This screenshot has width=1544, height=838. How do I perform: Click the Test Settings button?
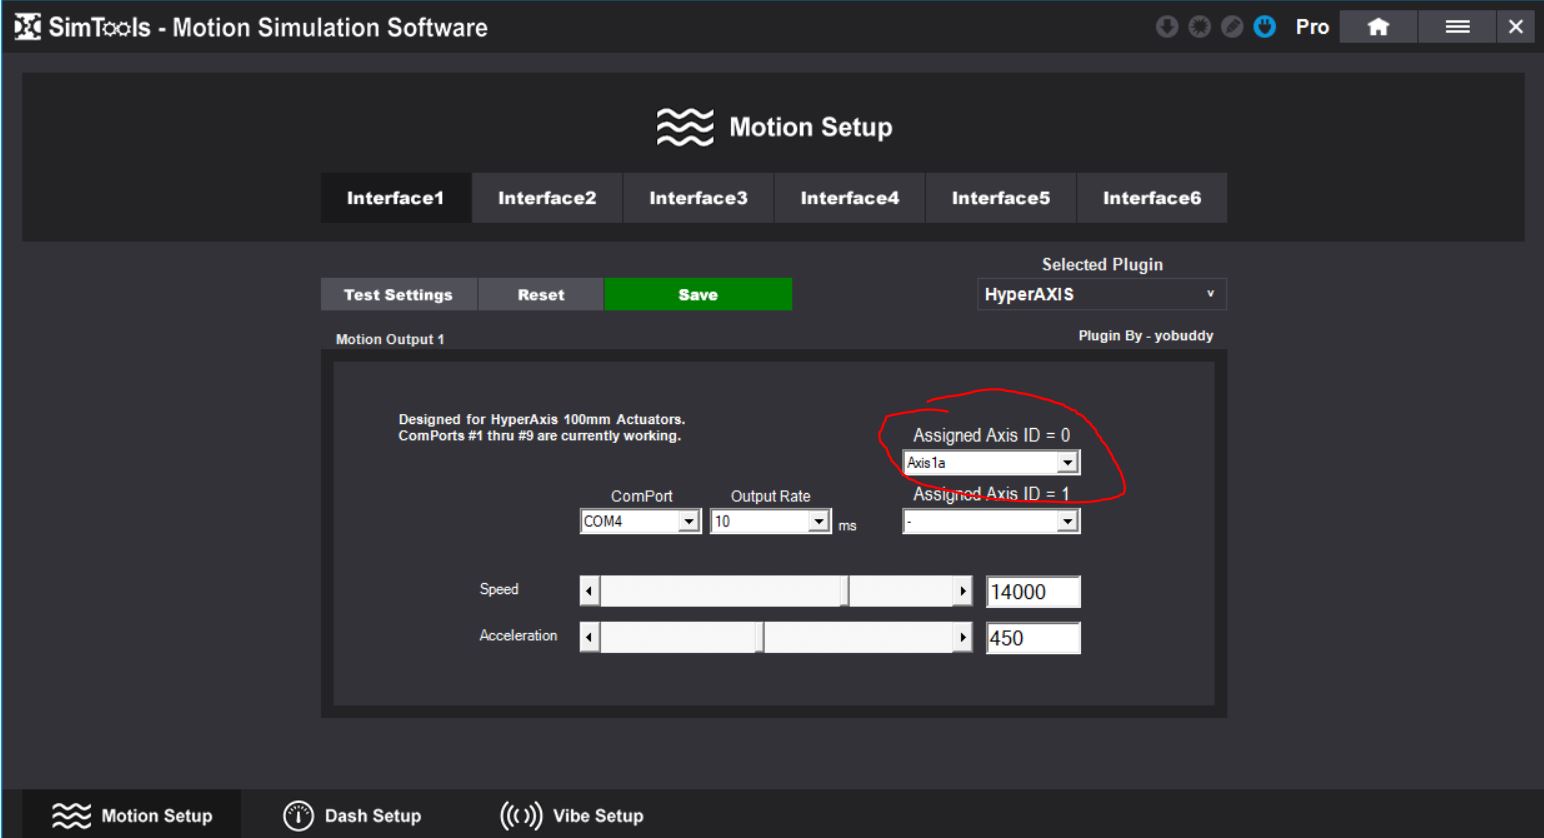click(x=398, y=294)
